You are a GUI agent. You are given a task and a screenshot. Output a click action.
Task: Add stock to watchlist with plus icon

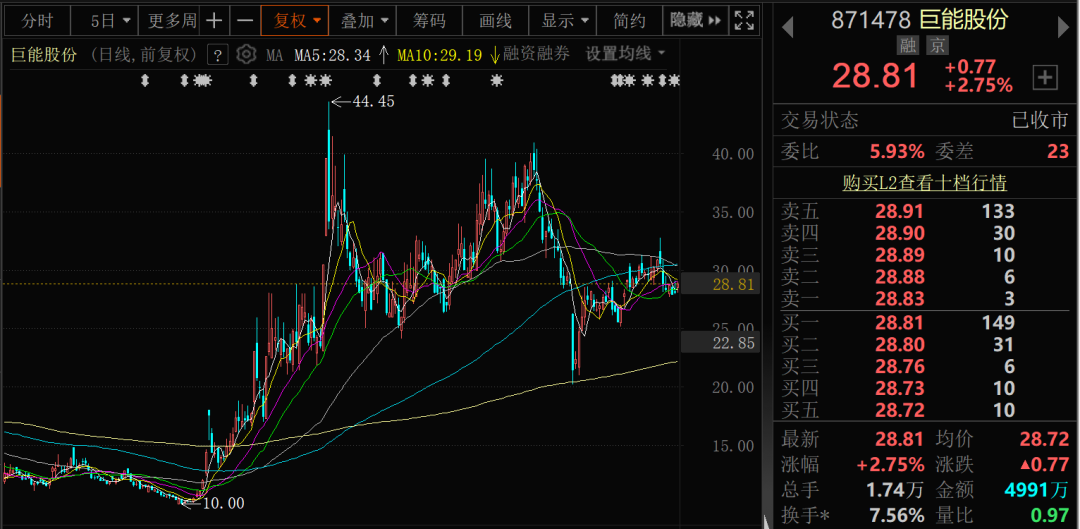(x=1045, y=78)
